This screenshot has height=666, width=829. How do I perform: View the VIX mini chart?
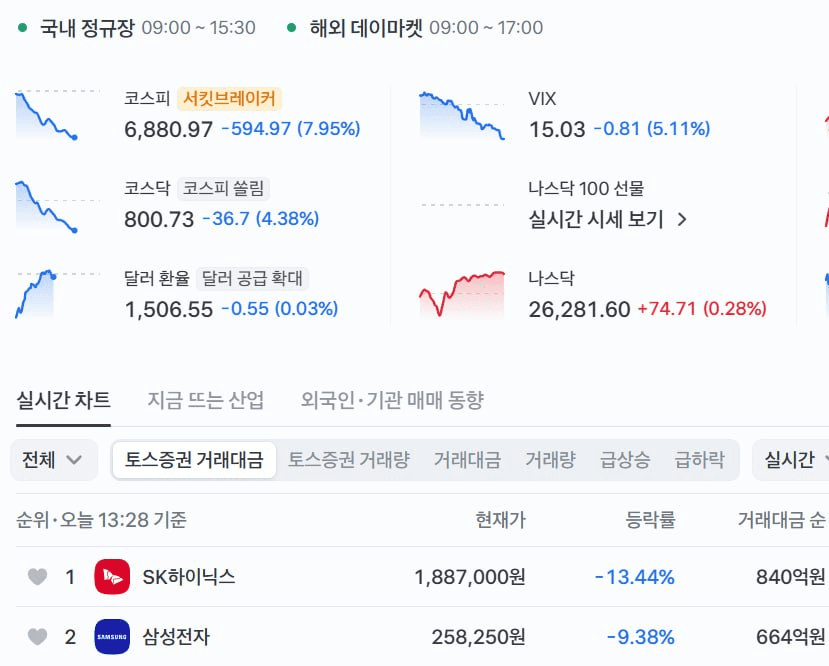point(462,116)
